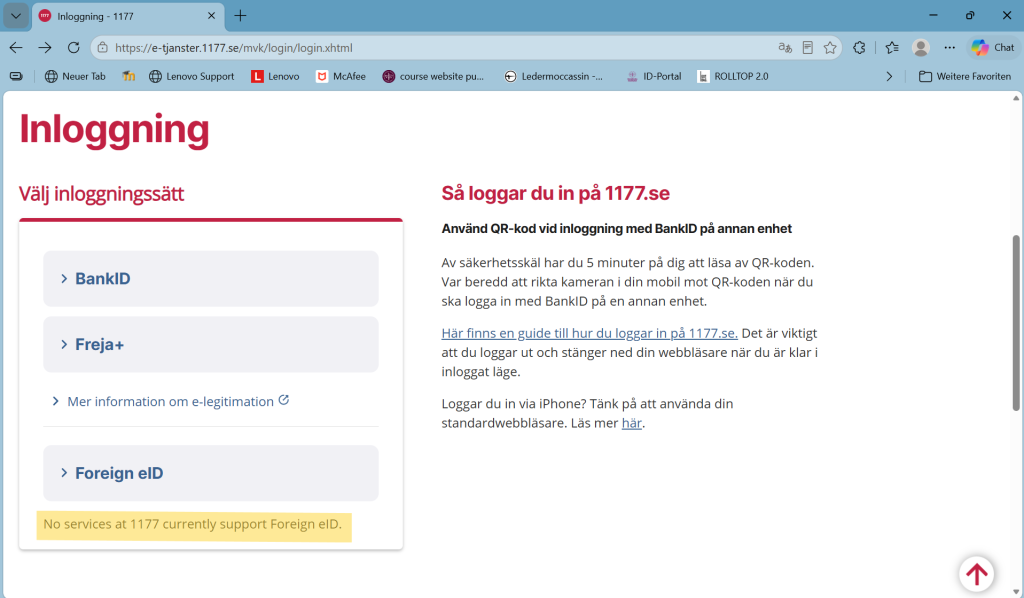Click the Inloggning page heading

(114, 129)
